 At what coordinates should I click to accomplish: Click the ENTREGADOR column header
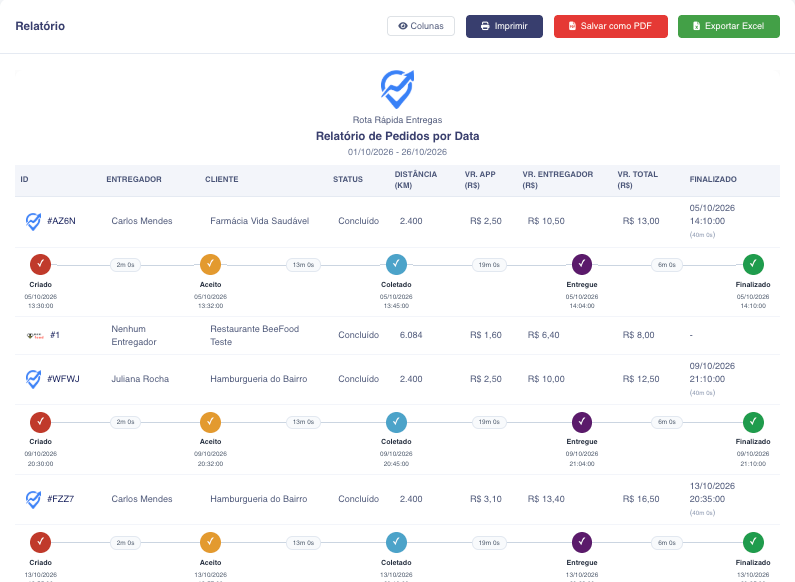pos(134,179)
